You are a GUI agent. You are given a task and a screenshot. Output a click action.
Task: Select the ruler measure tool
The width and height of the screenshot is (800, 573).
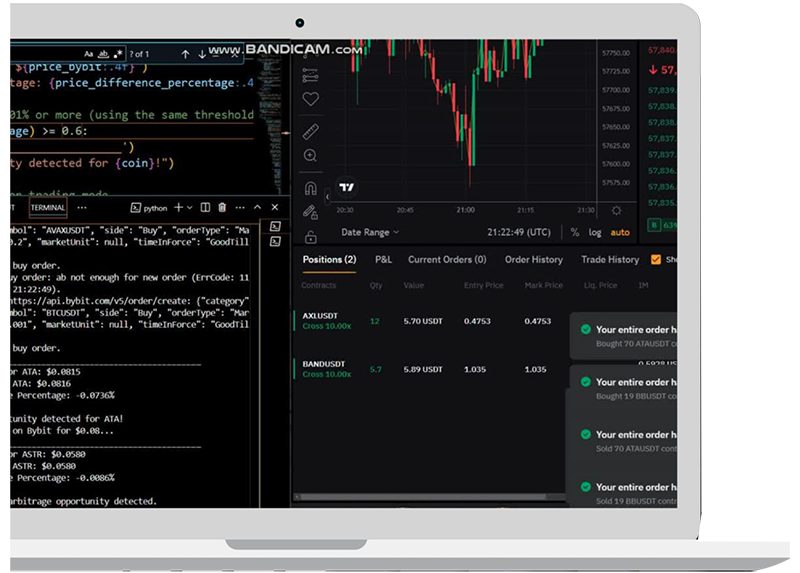point(310,132)
